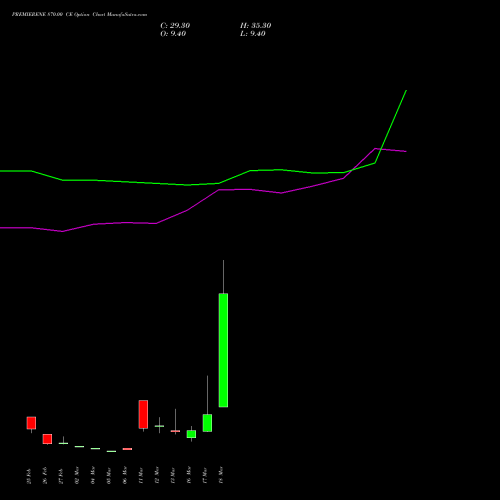Image resolution: width=500 pixels, height=500 pixels.
Task: Click the green candle body for 17 Mar
Action: pos(207,423)
